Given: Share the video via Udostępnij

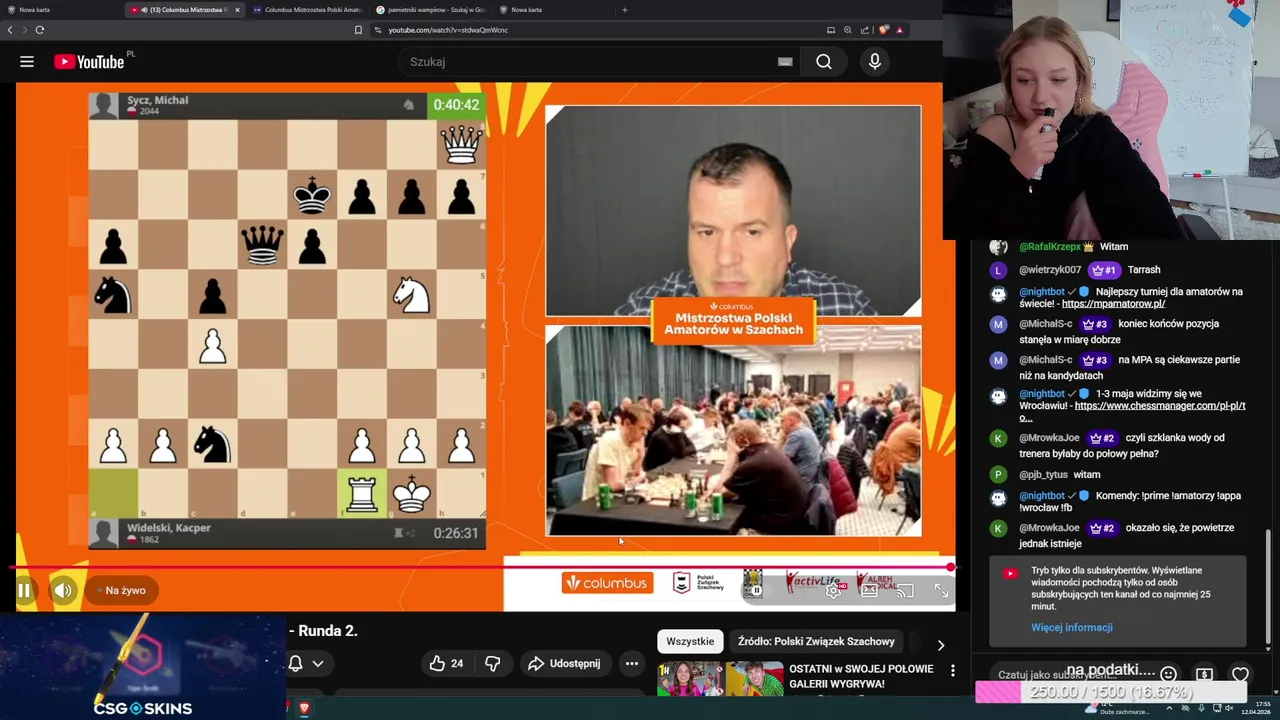Looking at the screenshot, I should [564, 663].
